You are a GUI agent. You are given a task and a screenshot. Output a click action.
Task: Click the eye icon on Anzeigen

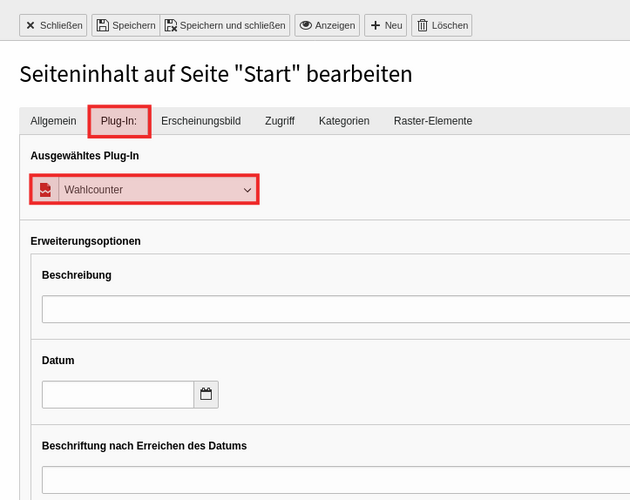click(306, 25)
